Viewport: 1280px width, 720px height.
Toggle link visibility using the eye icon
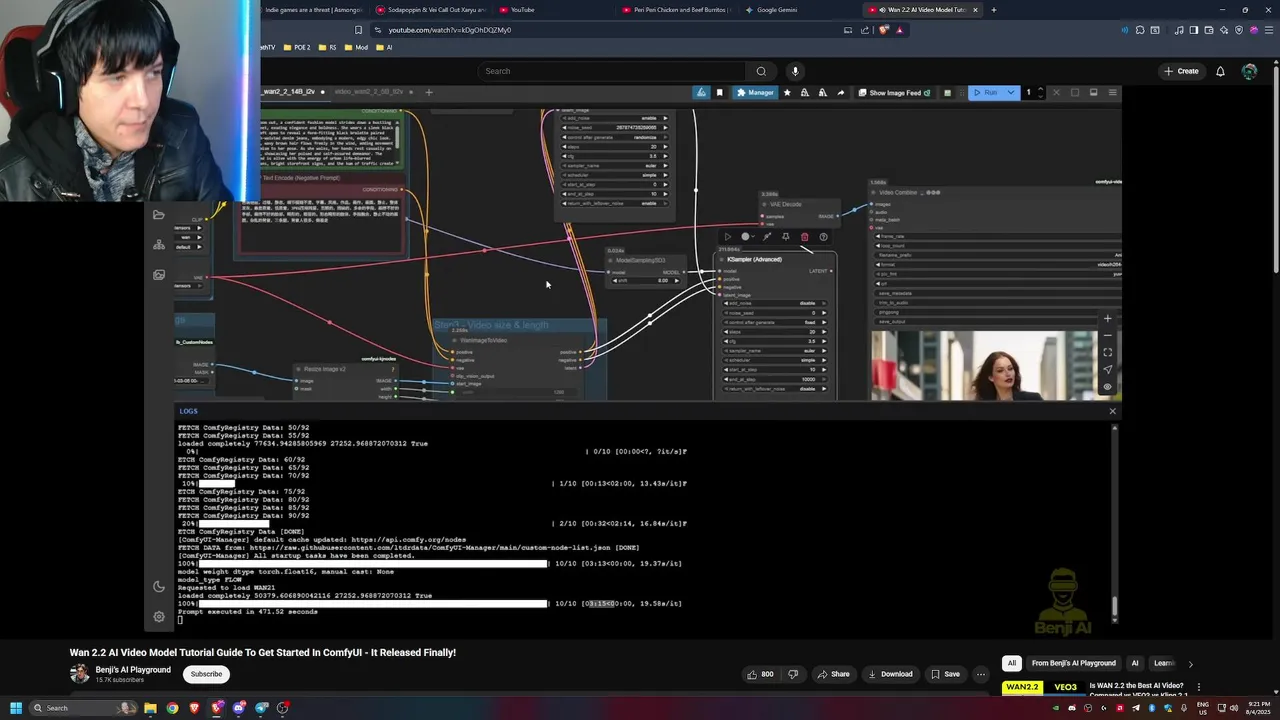[x=1107, y=386]
